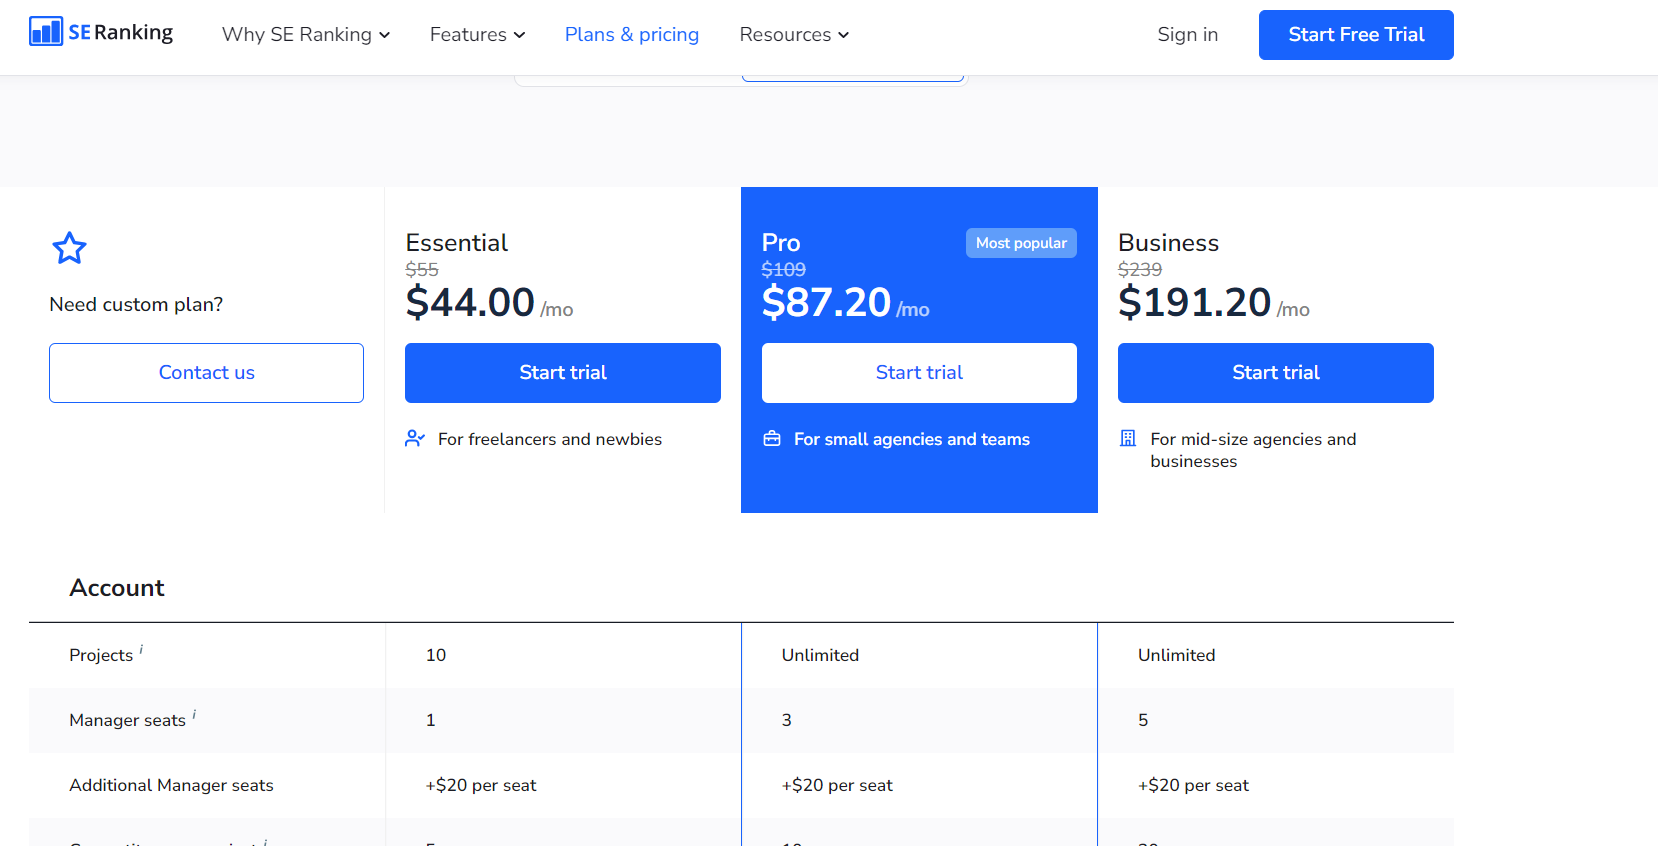This screenshot has width=1658, height=846.
Task: Click the Additional Manager seats label
Action: [171, 785]
